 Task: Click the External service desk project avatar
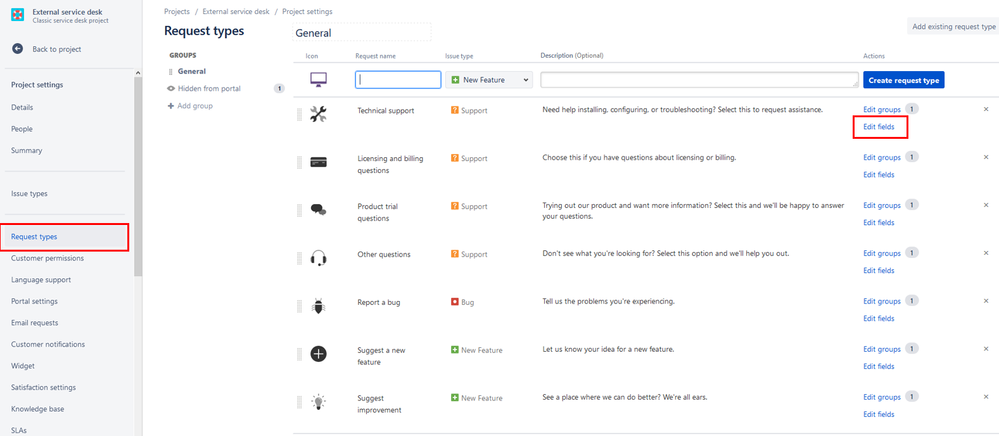[18, 15]
